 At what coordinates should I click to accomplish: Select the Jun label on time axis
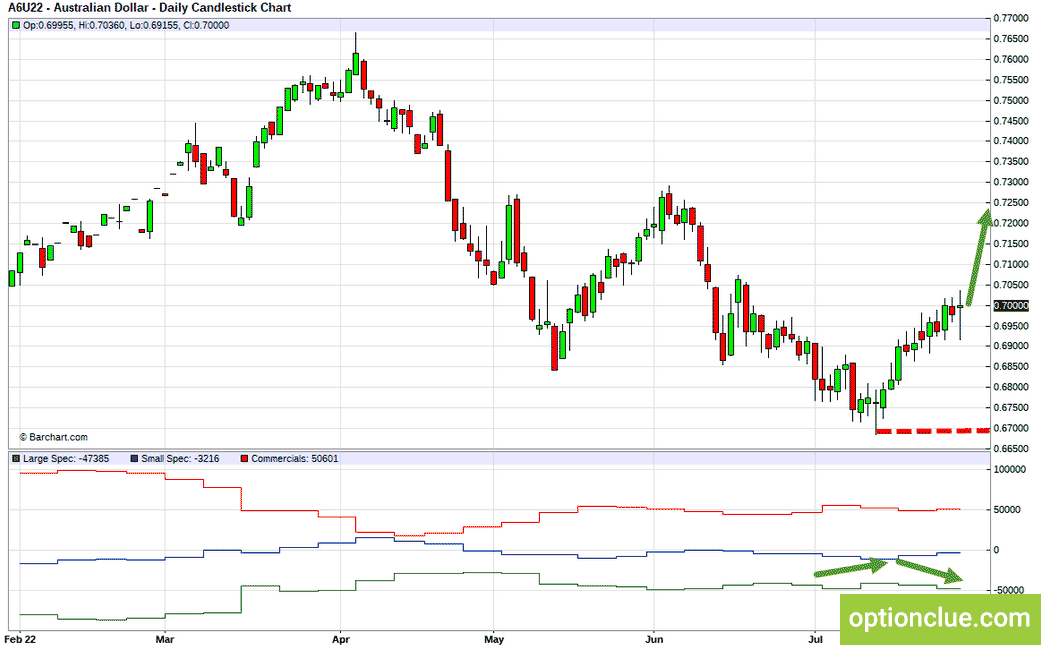click(654, 639)
